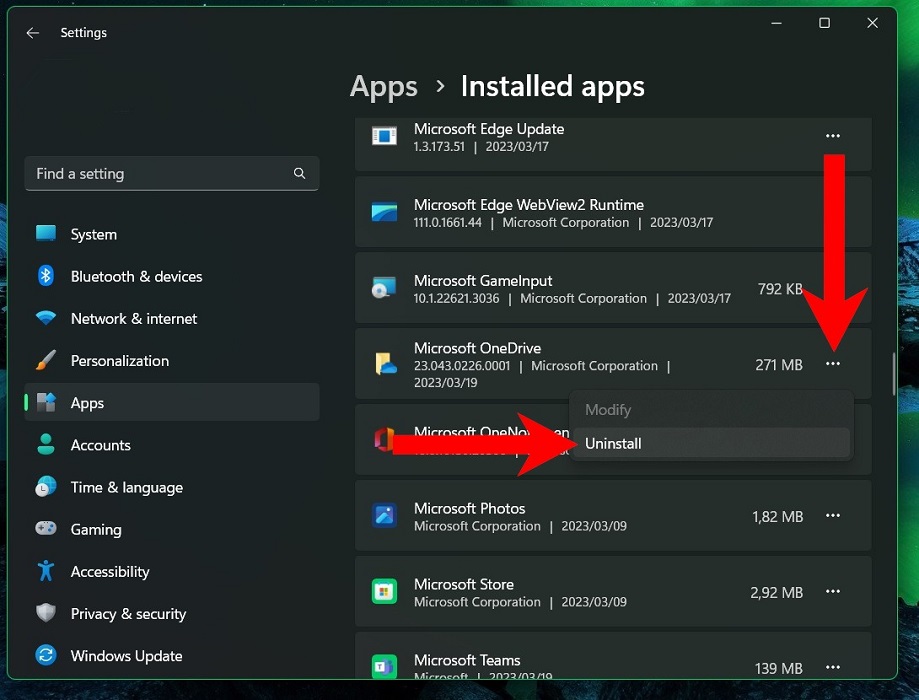Click the Find a setting search box
This screenshot has width=919, height=700.
171,173
